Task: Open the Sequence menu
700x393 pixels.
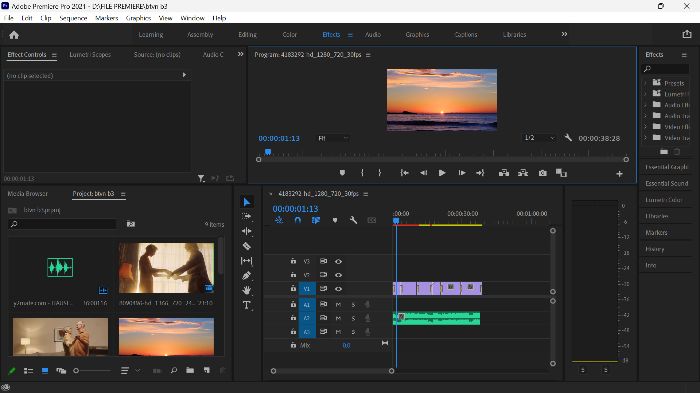Action: click(73, 18)
